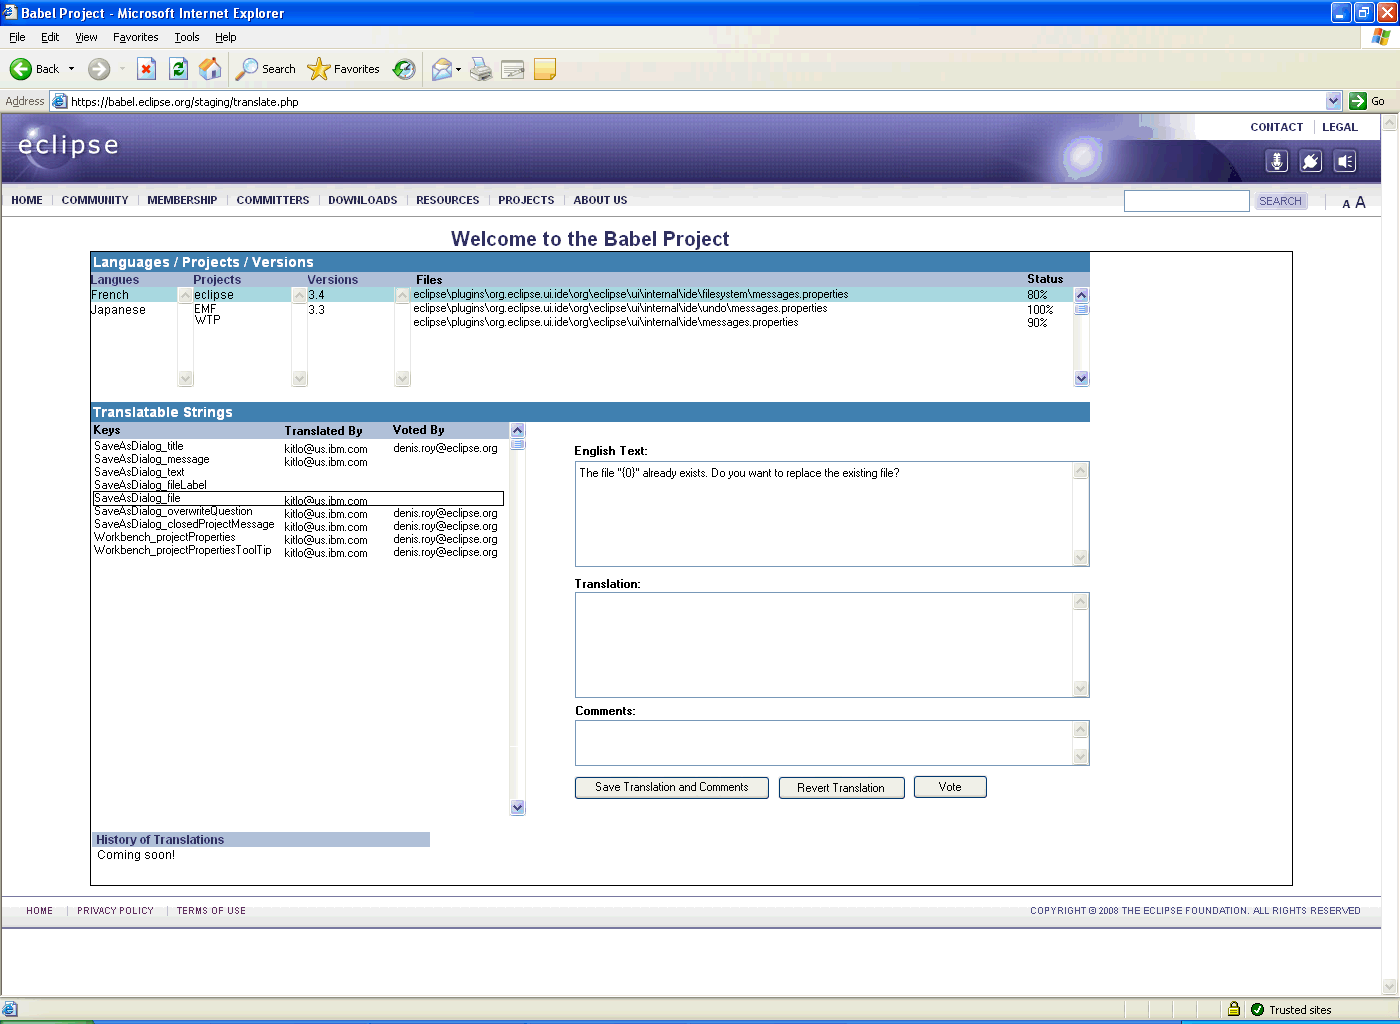Open the Tools menu

186,37
